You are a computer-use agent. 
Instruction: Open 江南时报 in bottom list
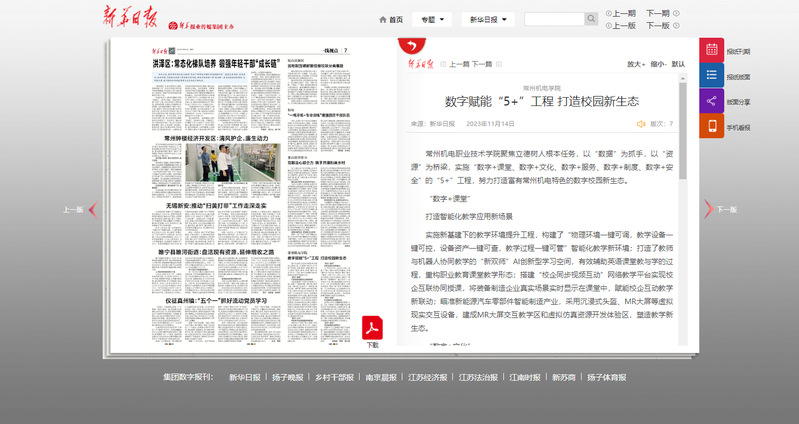tap(525, 378)
